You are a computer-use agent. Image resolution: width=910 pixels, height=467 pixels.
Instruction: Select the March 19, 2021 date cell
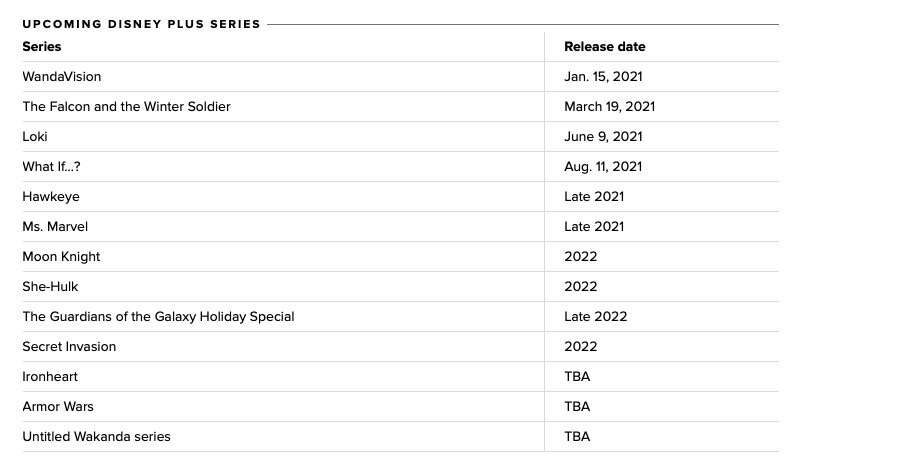pos(609,107)
